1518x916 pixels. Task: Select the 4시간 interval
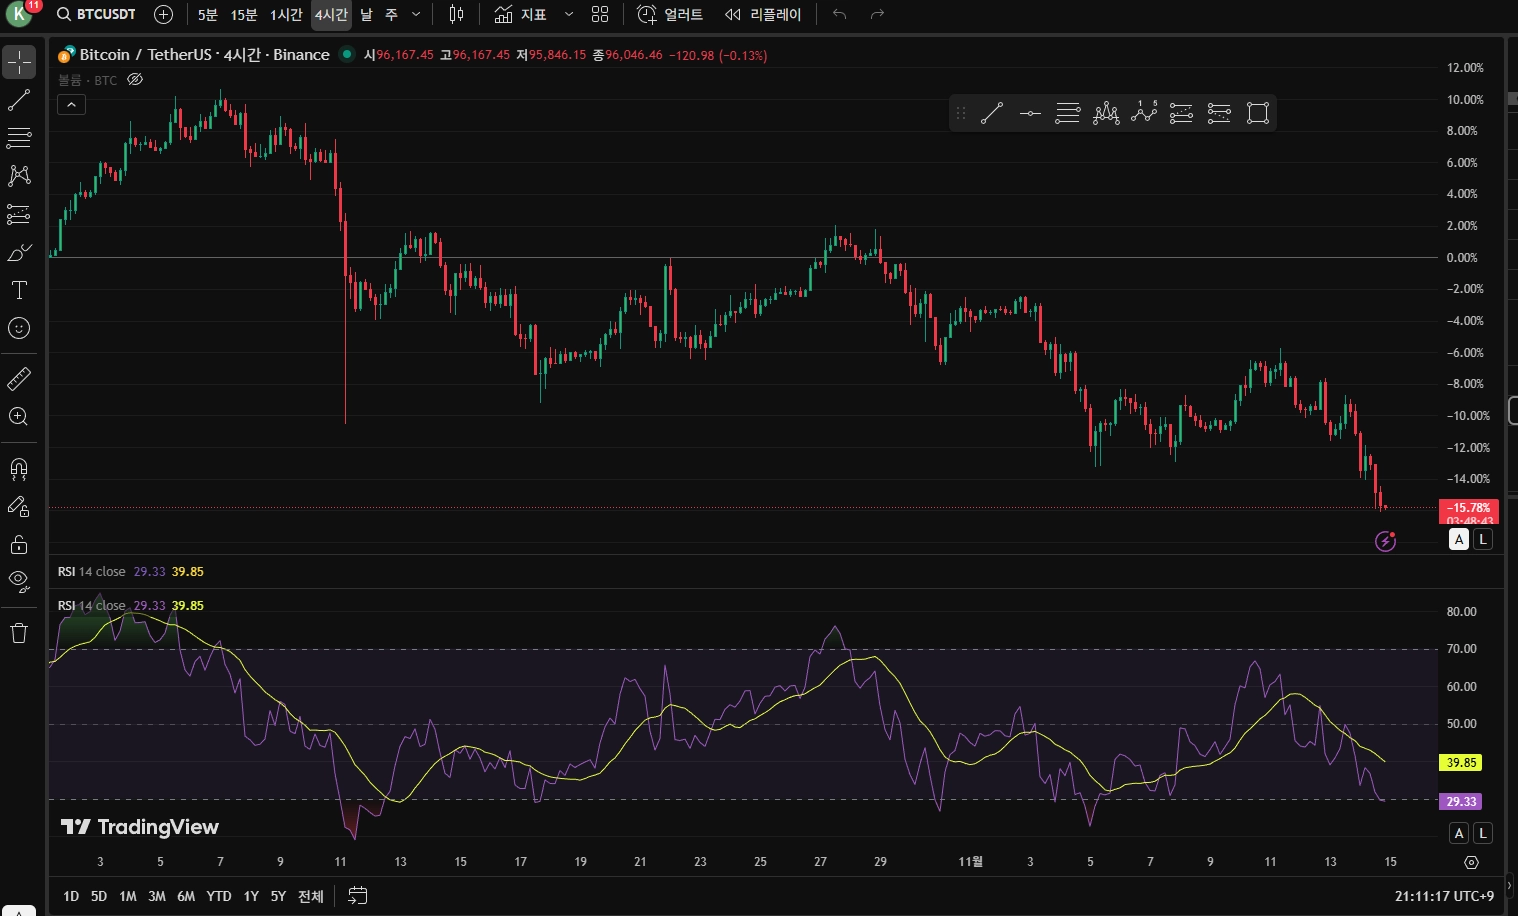coord(331,15)
